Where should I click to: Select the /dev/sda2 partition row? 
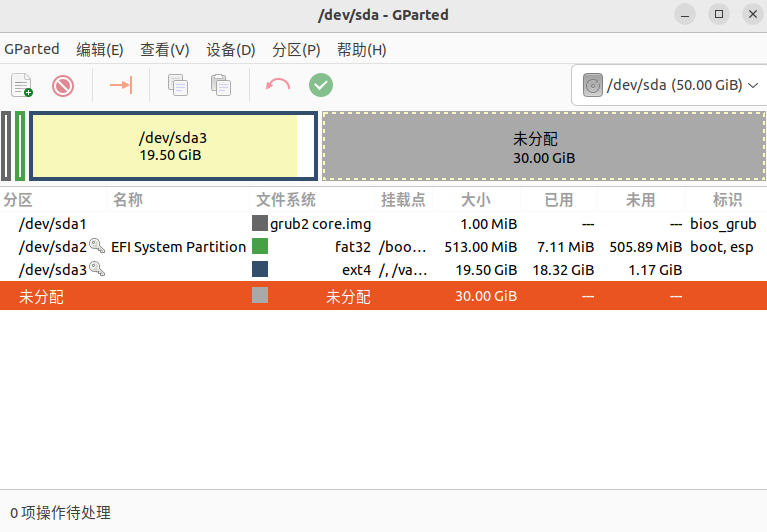coord(384,246)
